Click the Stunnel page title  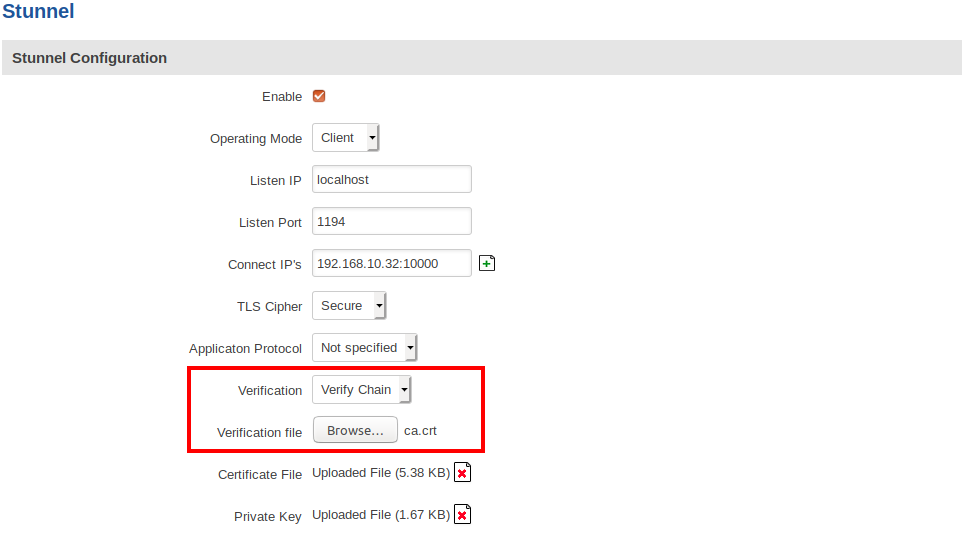click(x=38, y=12)
